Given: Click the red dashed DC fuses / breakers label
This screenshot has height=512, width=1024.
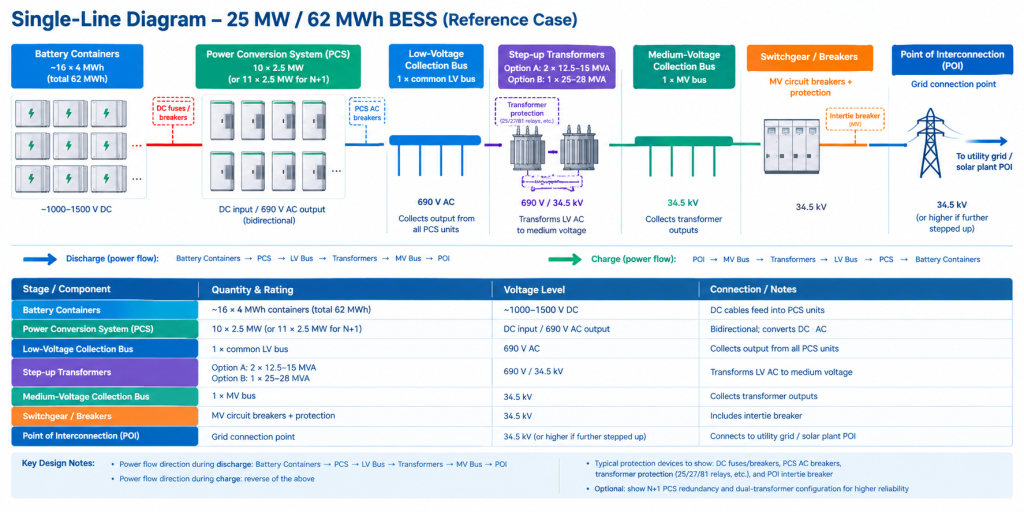Looking at the screenshot, I should point(172,112).
